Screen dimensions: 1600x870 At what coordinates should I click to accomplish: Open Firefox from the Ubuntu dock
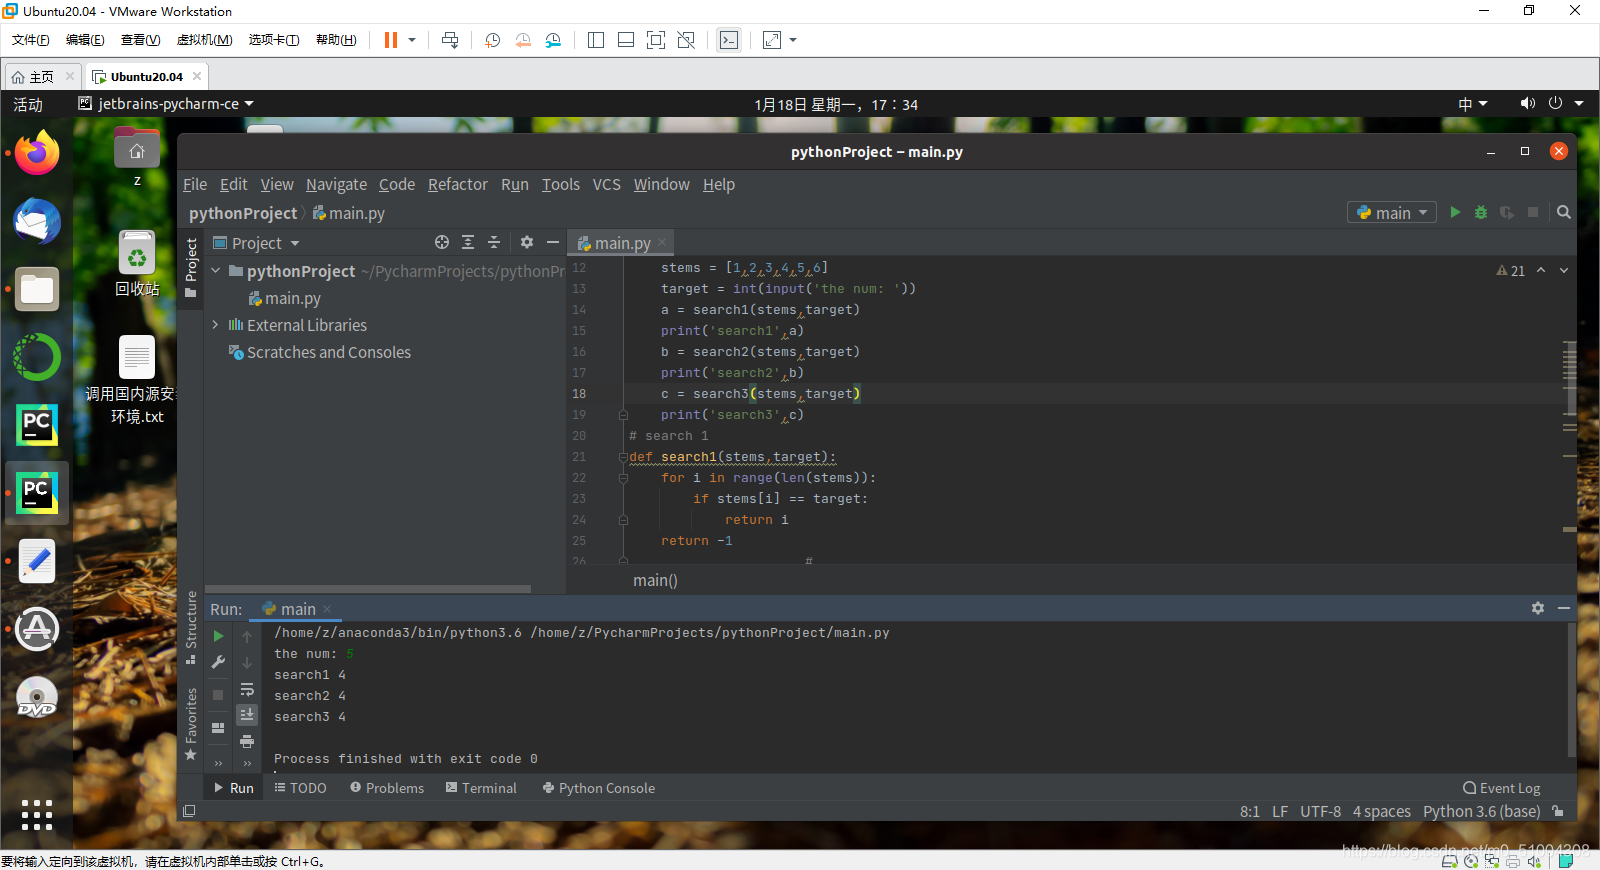[x=37, y=153]
